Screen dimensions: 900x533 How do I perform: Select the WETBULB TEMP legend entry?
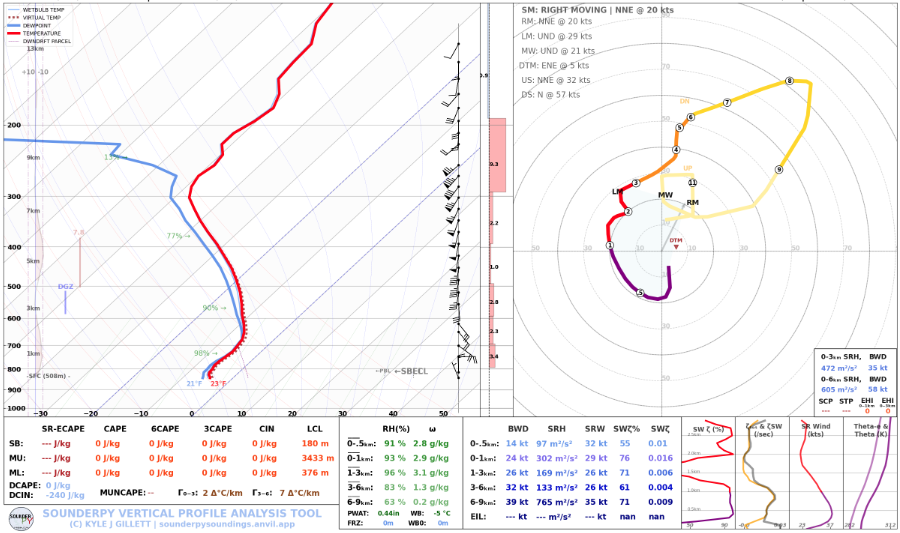tap(36, 10)
